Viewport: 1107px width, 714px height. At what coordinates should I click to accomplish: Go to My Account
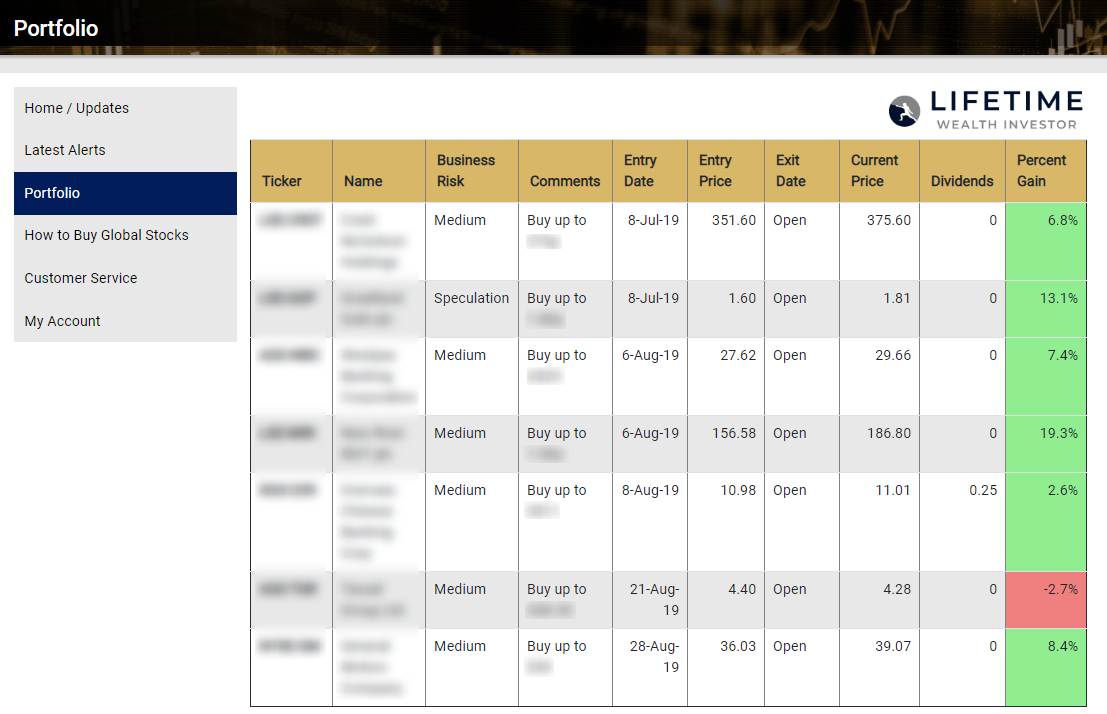click(x=126, y=321)
